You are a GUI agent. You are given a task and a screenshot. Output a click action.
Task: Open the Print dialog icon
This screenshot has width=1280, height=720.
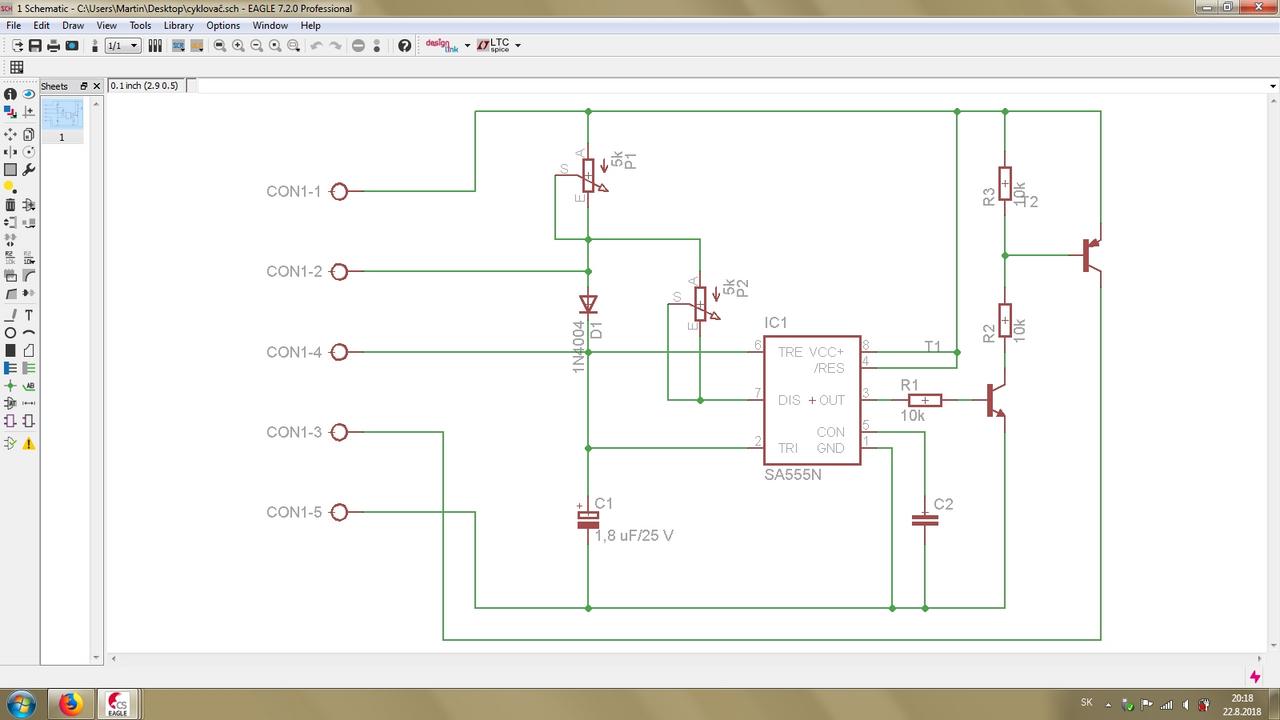point(54,46)
